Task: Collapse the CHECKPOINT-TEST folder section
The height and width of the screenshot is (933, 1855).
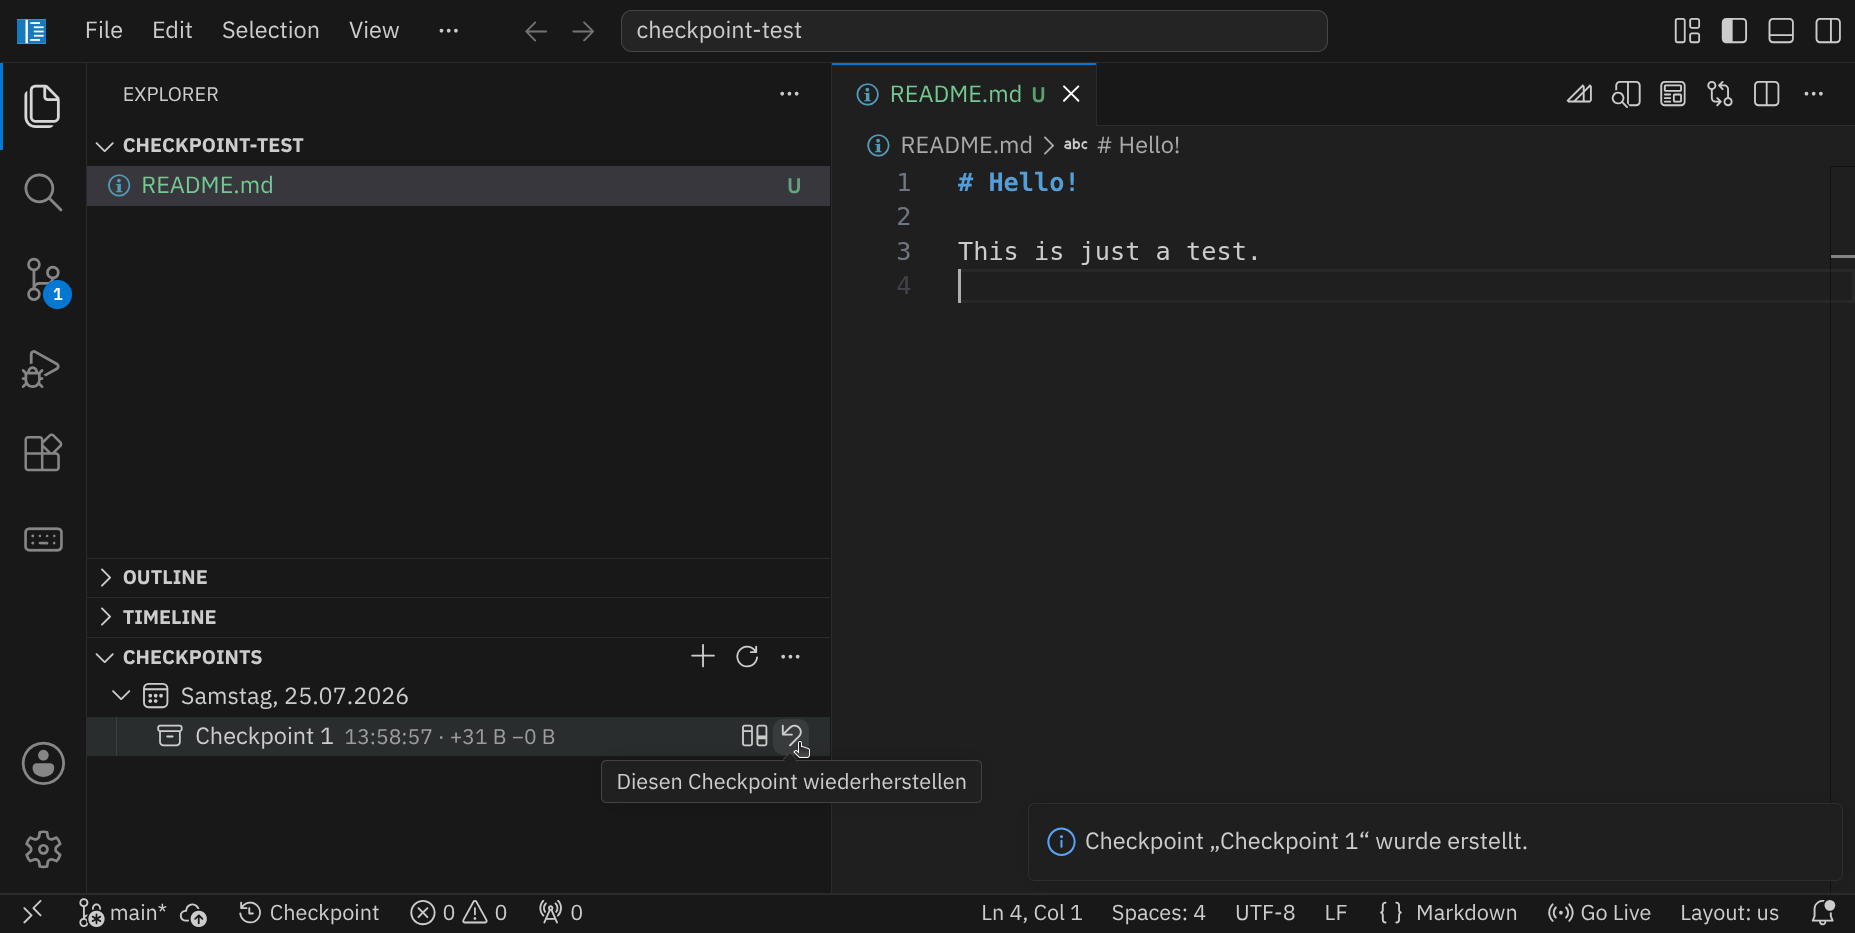Action: point(458,146)
